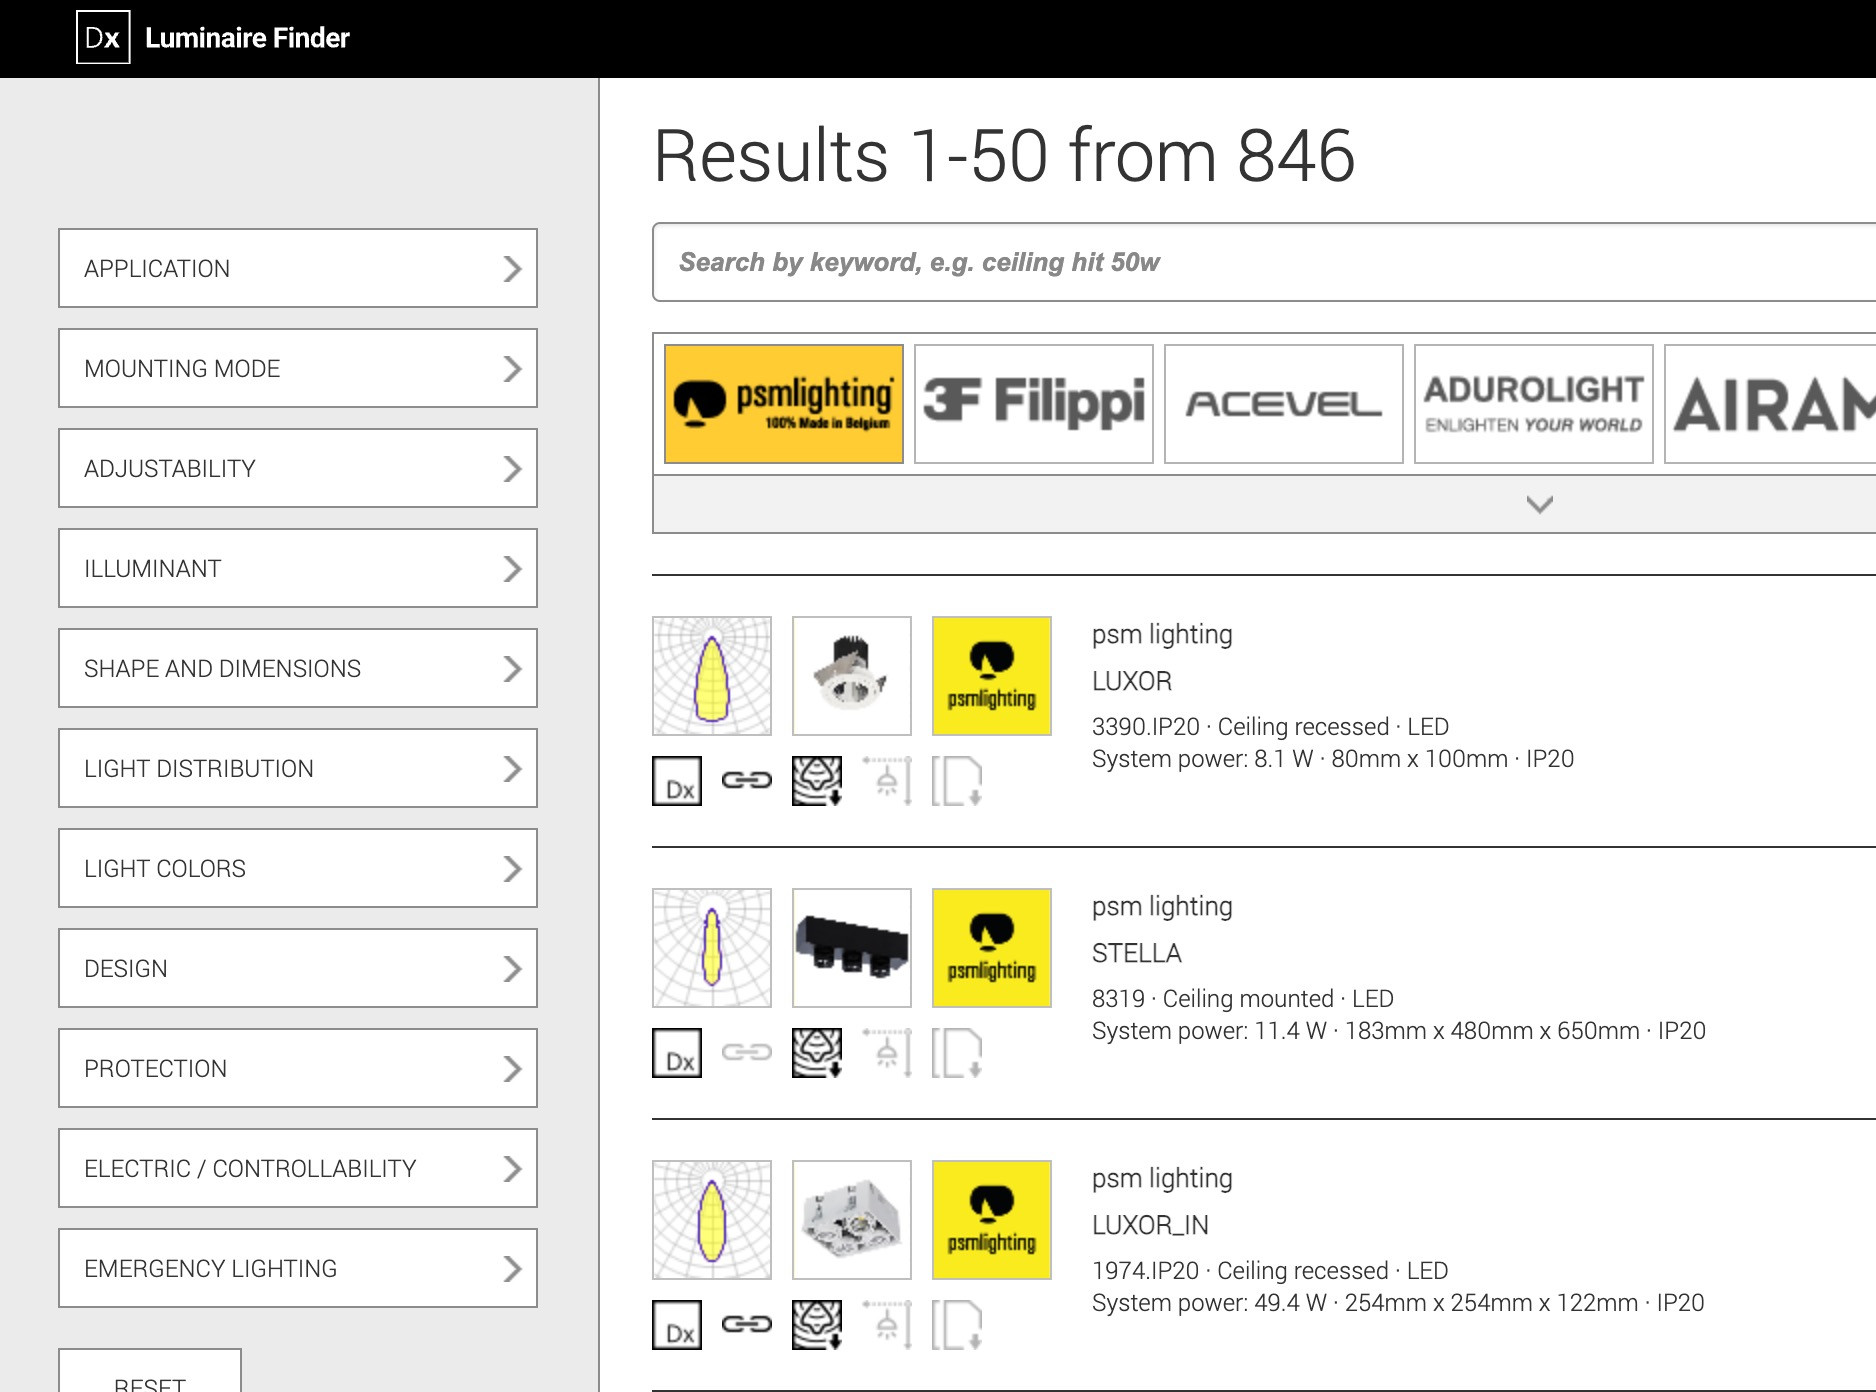Image resolution: width=1876 pixels, height=1392 pixels.
Task: Click the keyword search field
Action: [x=1264, y=262]
